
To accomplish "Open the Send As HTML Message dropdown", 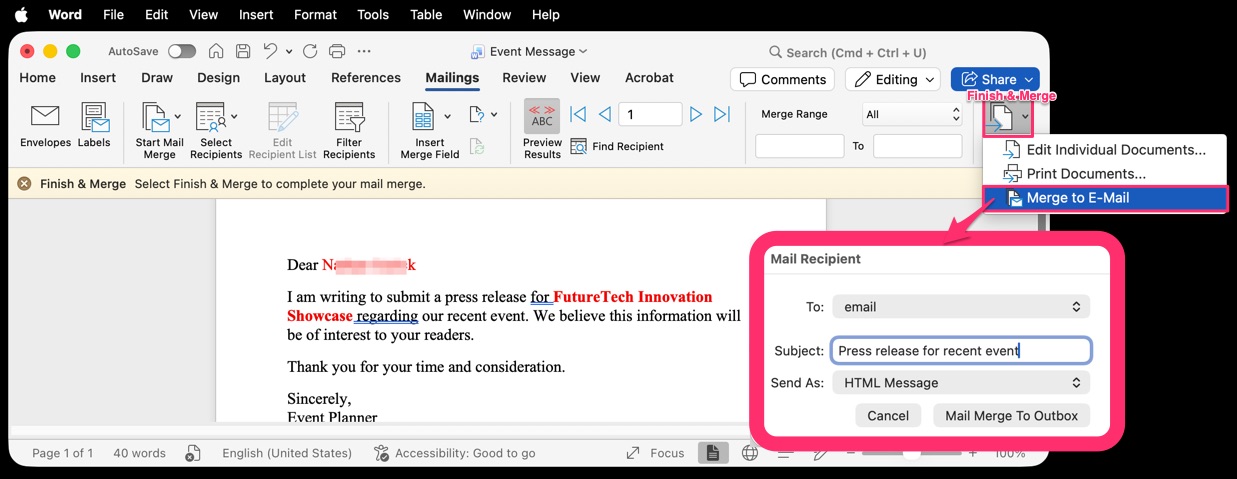I will click(x=960, y=383).
